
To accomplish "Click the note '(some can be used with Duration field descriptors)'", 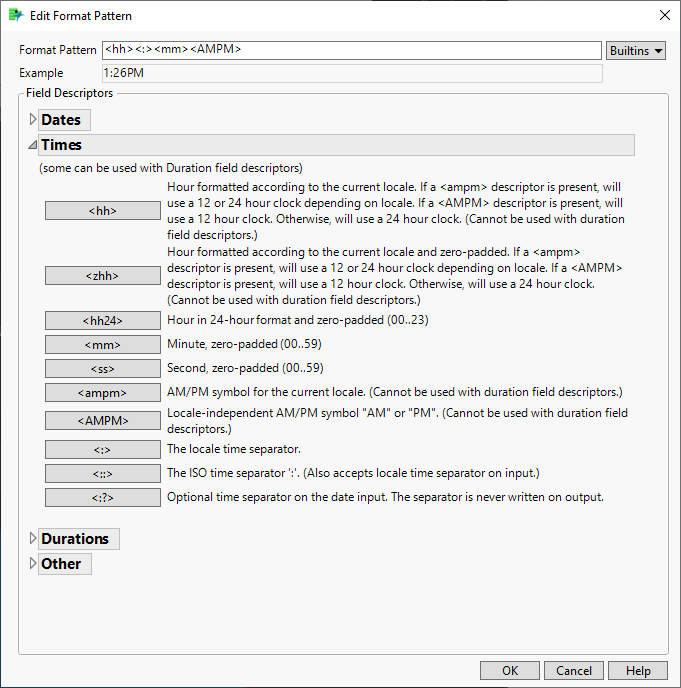I will (171, 168).
